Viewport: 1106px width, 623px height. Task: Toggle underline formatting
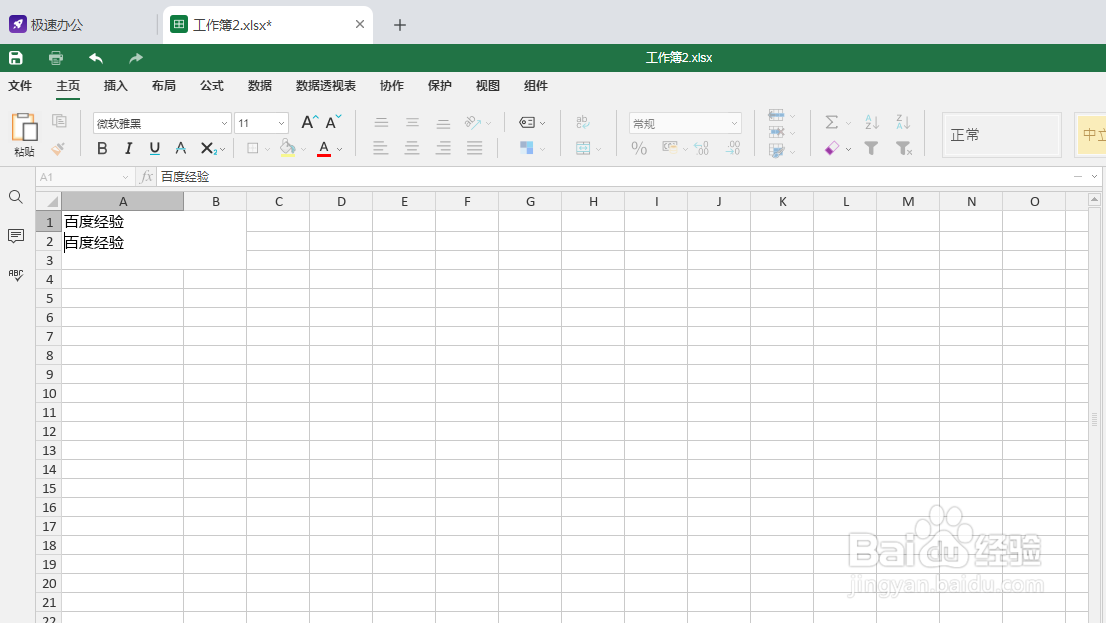154,148
